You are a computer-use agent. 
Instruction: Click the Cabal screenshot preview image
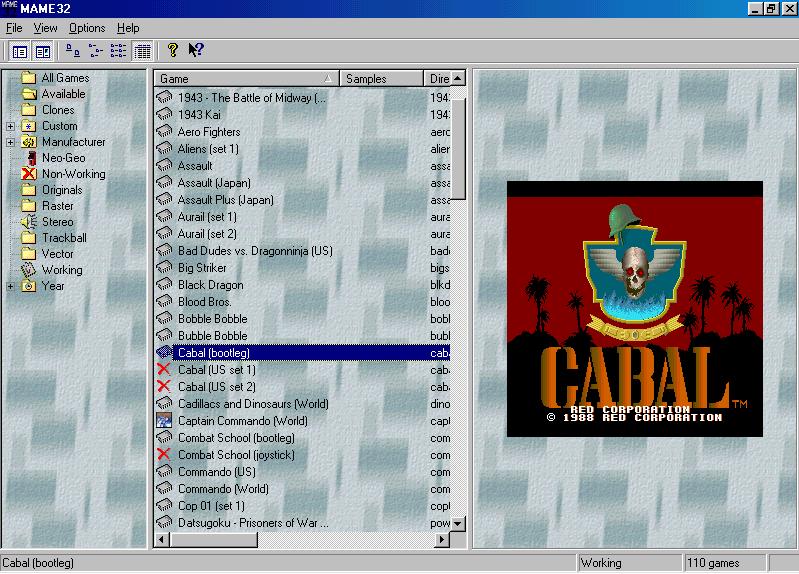click(634, 309)
